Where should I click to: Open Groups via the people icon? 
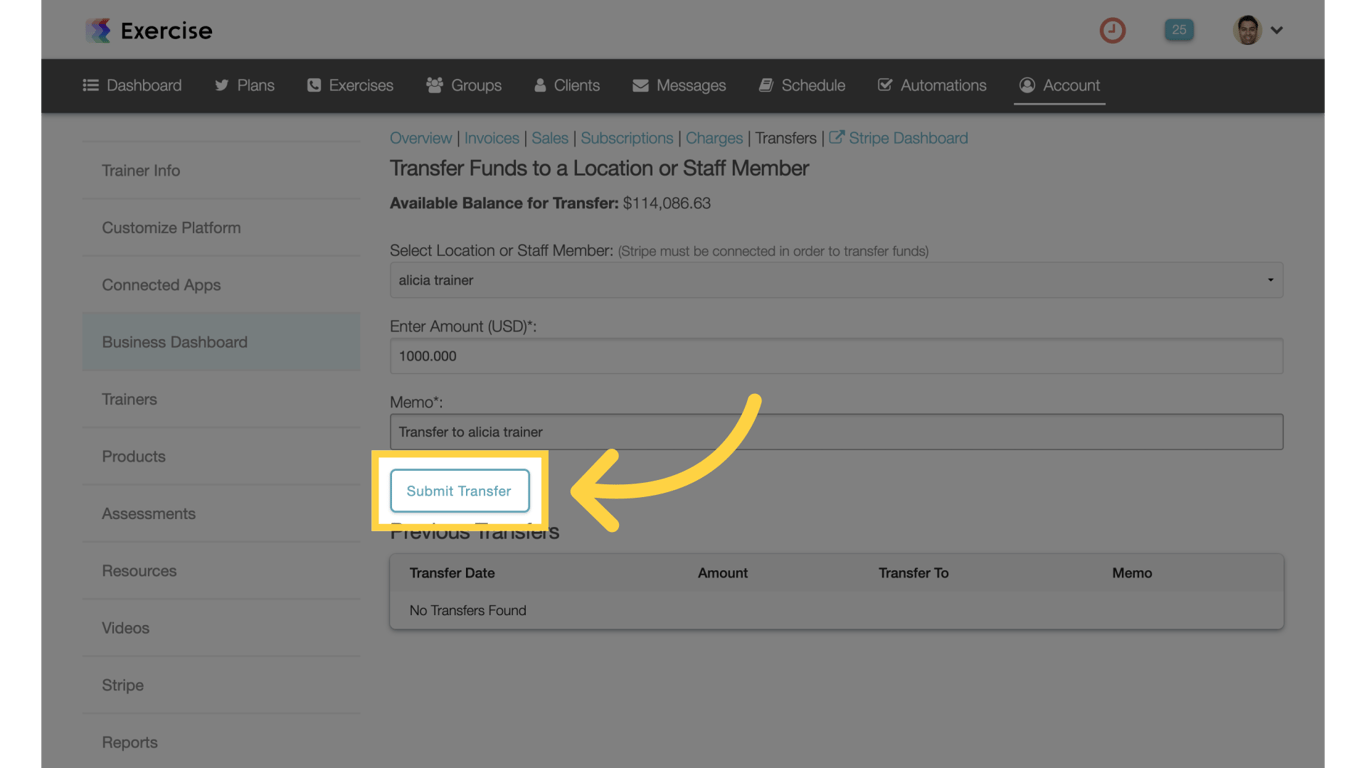coord(433,85)
